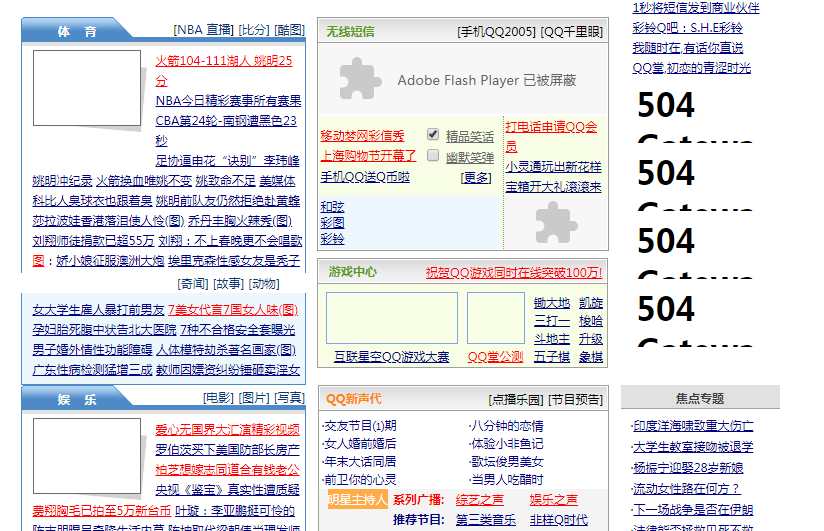Open 杨振宁迎娶28岁新娘 link

[688, 468]
